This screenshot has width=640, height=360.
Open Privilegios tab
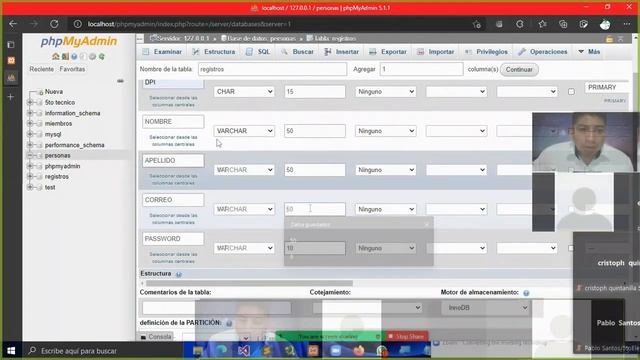click(487, 52)
